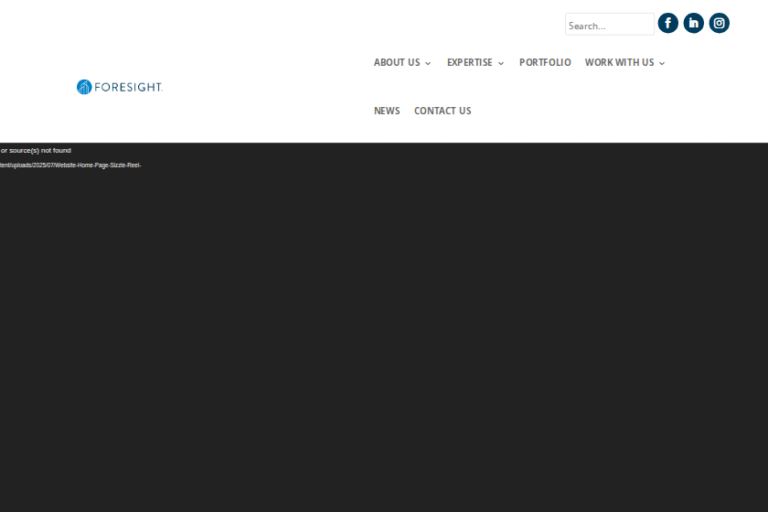Go to the Portfolio page
This screenshot has width=768, height=512.
[x=545, y=62]
